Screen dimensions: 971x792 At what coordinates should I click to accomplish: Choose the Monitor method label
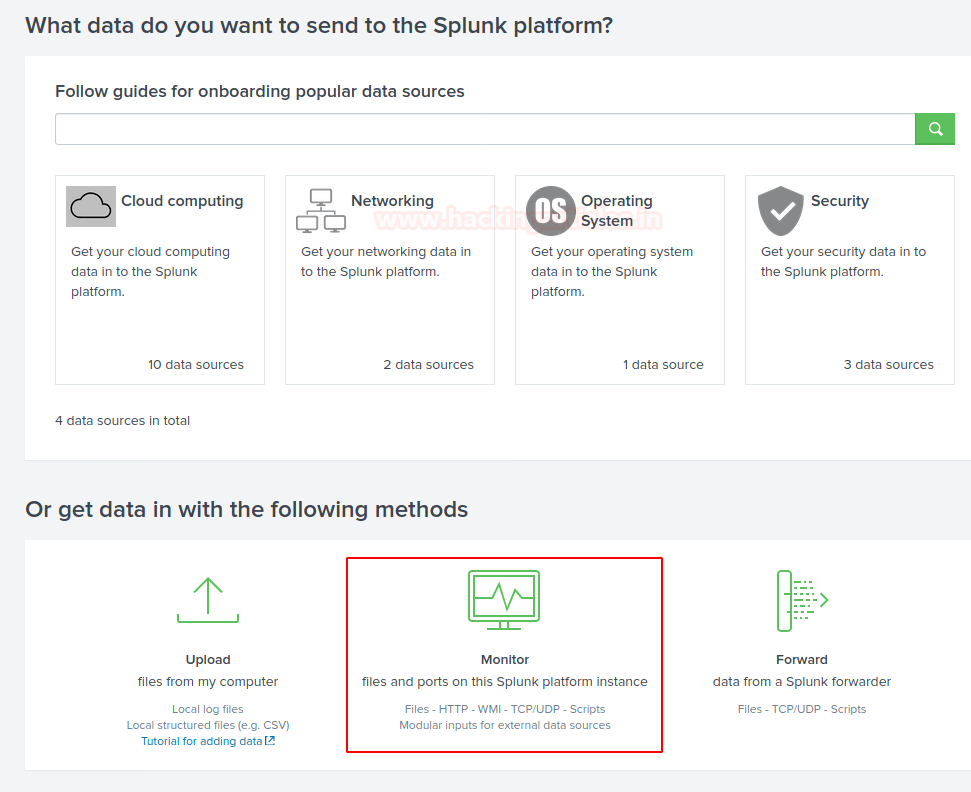click(x=505, y=660)
